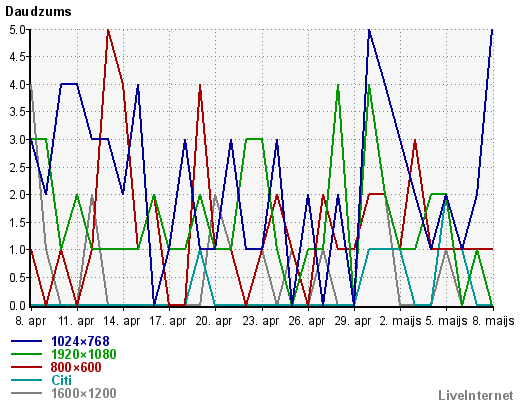Click the 800×600 legend label
The width and height of the screenshot is (520, 405).
(x=76, y=367)
